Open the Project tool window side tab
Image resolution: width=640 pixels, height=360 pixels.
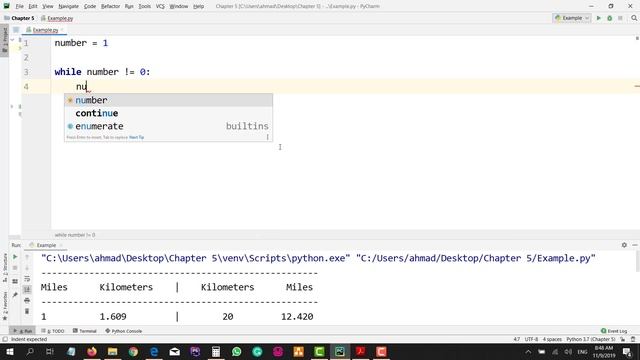click(4, 40)
